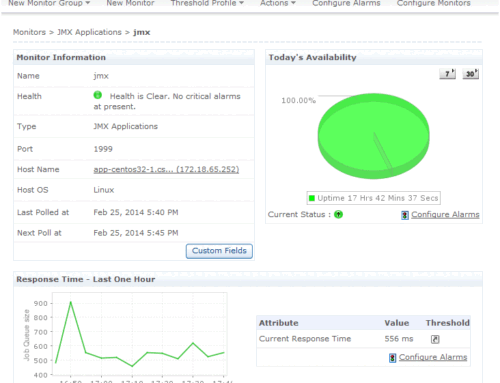
Task: Show 7-day availability report icon
Action: (447, 74)
